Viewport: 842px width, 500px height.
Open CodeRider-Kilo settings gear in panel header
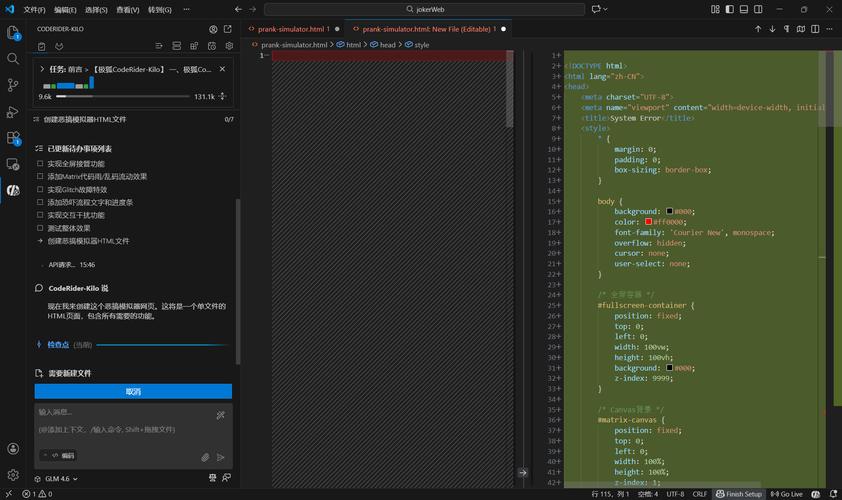[x=229, y=46]
